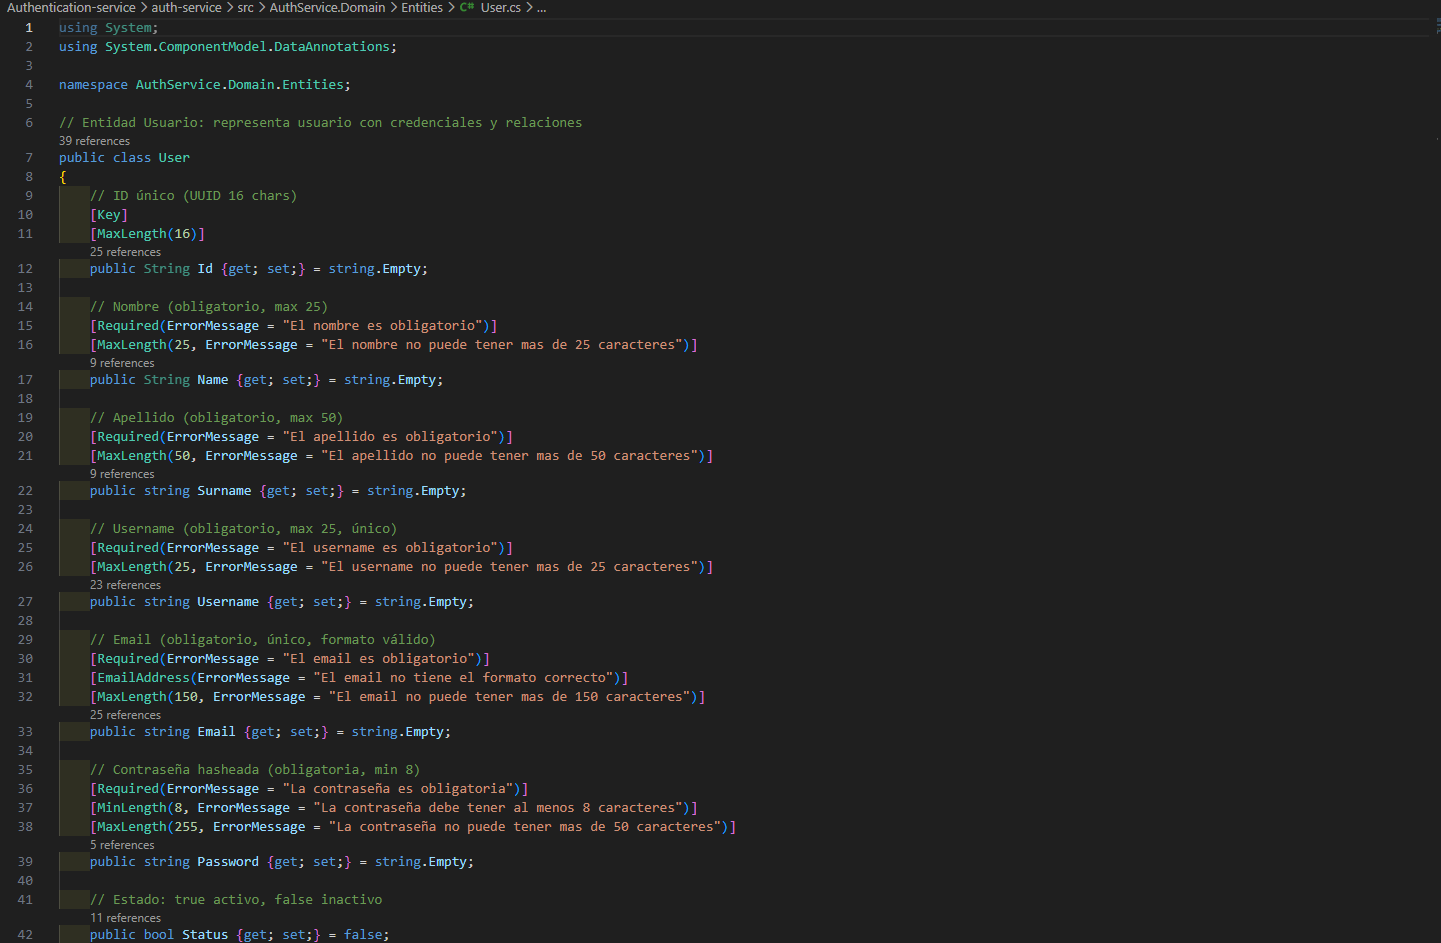Show 25 references above the Email property
This screenshot has width=1441, height=943.
(x=125, y=715)
